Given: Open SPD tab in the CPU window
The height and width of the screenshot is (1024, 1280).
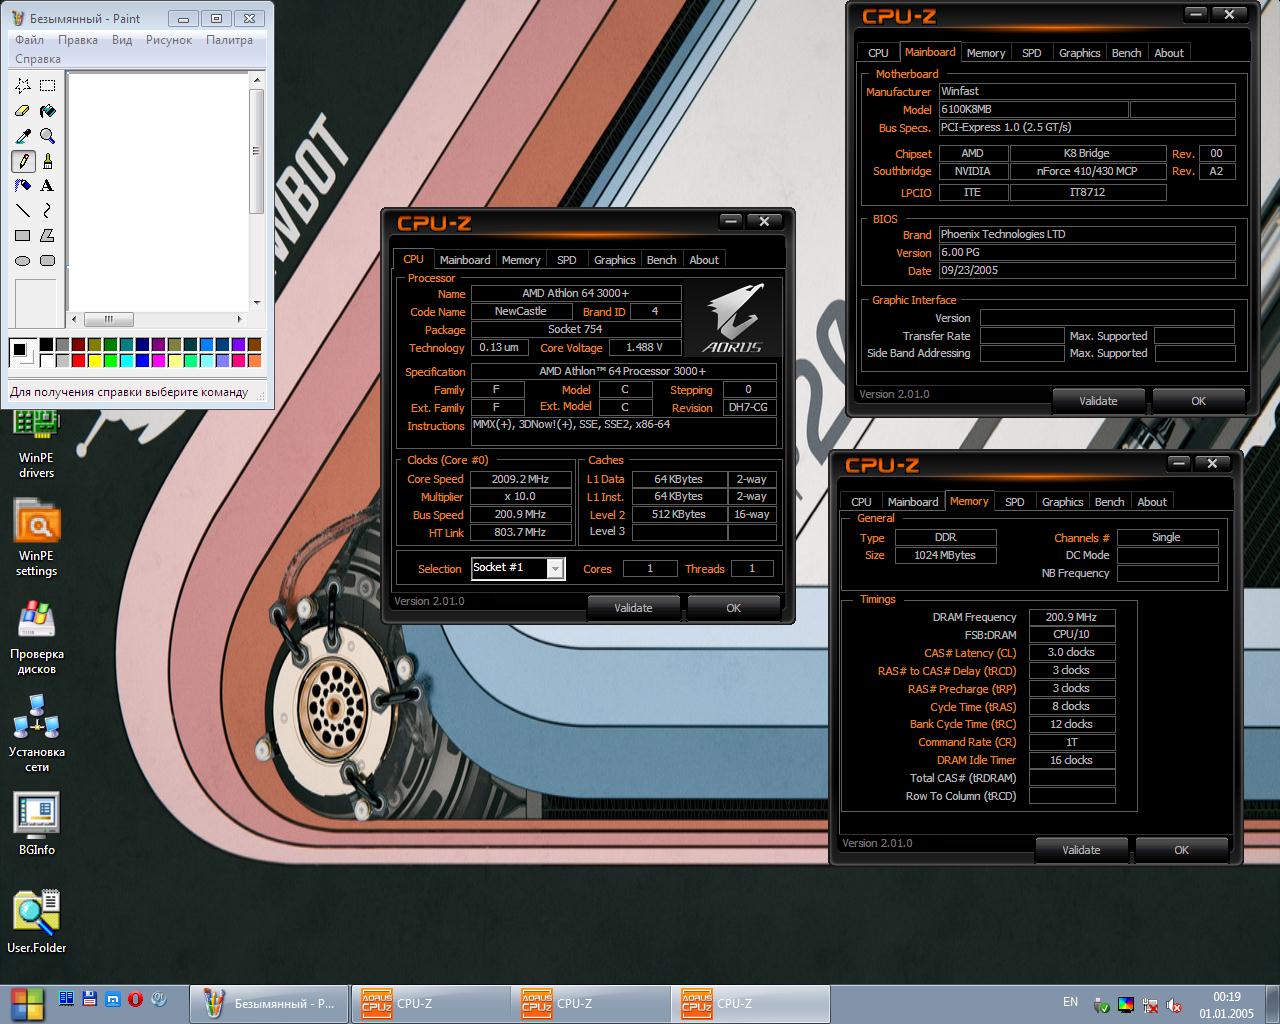Looking at the screenshot, I should (x=567, y=260).
